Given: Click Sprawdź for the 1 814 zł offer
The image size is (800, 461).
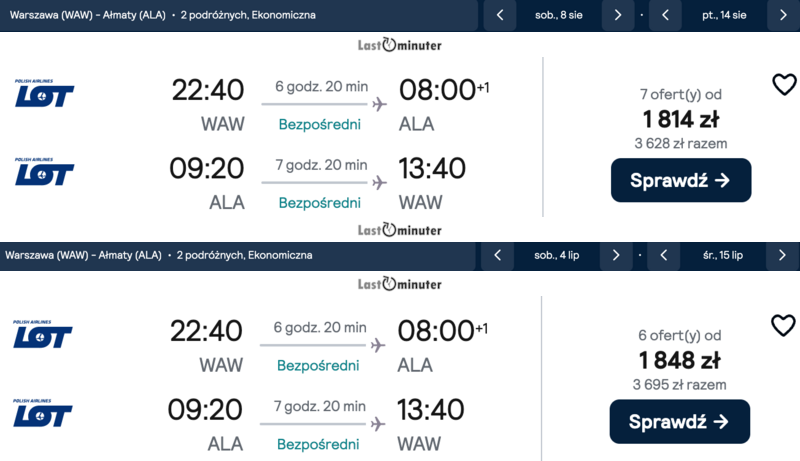Looking at the screenshot, I should (680, 180).
